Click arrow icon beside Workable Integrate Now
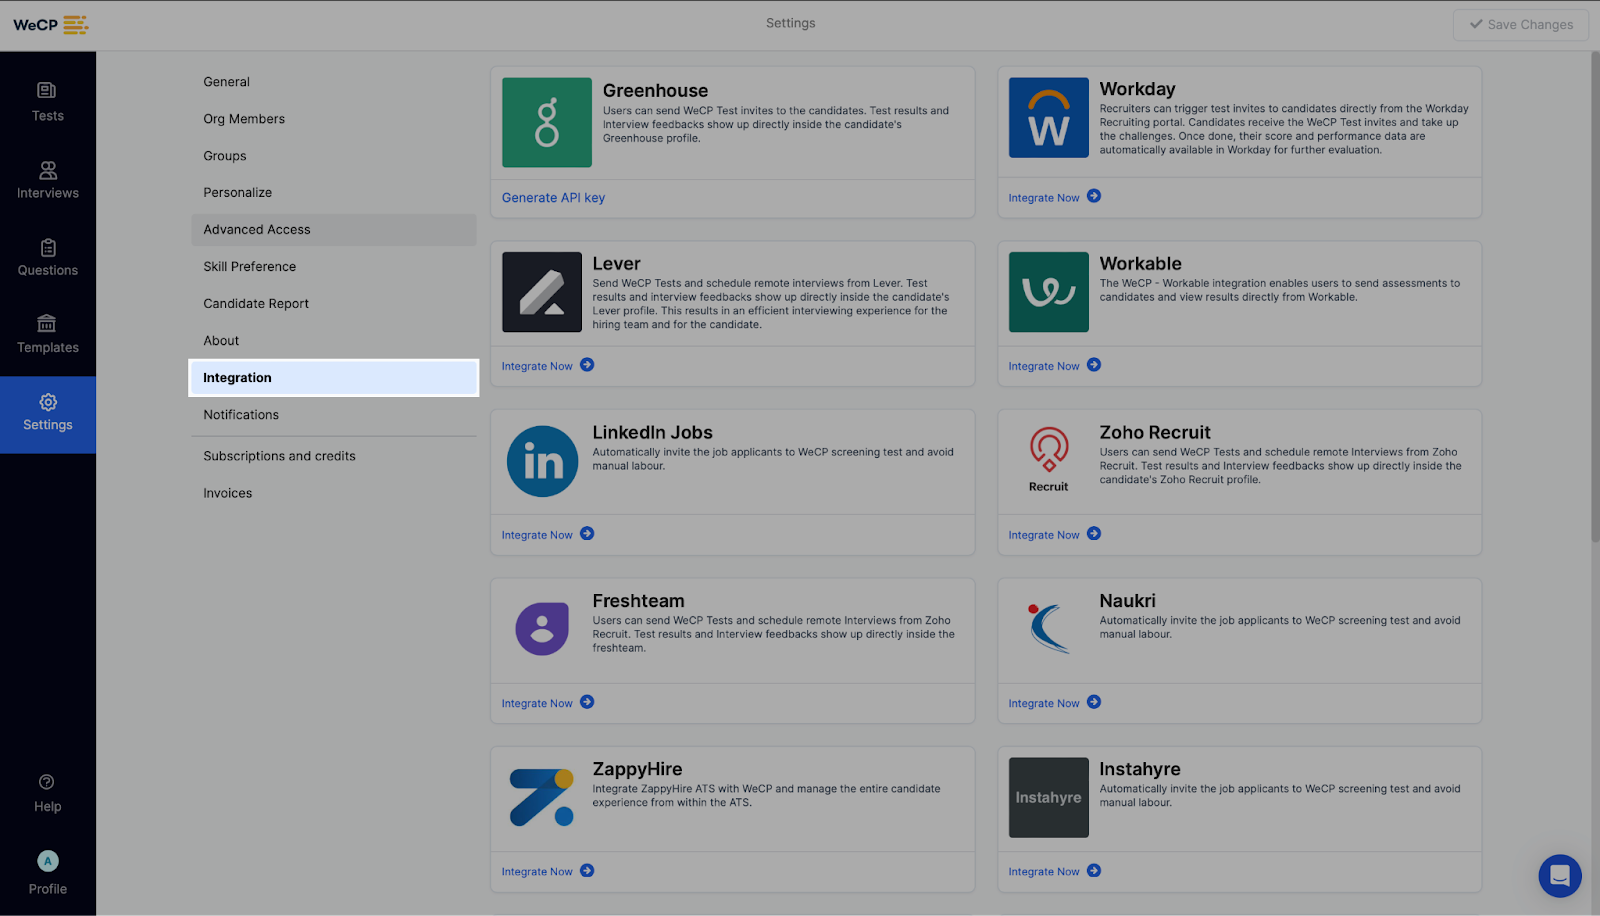Screen dimensions: 1600x916 click(x=1094, y=365)
